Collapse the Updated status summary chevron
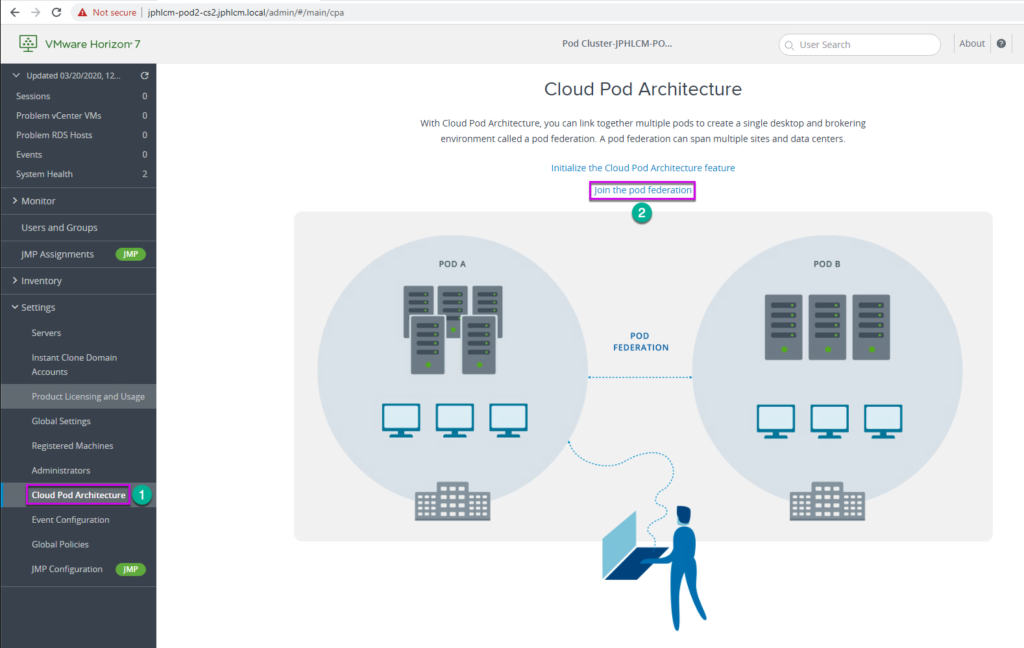1024x648 pixels. [x=16, y=76]
